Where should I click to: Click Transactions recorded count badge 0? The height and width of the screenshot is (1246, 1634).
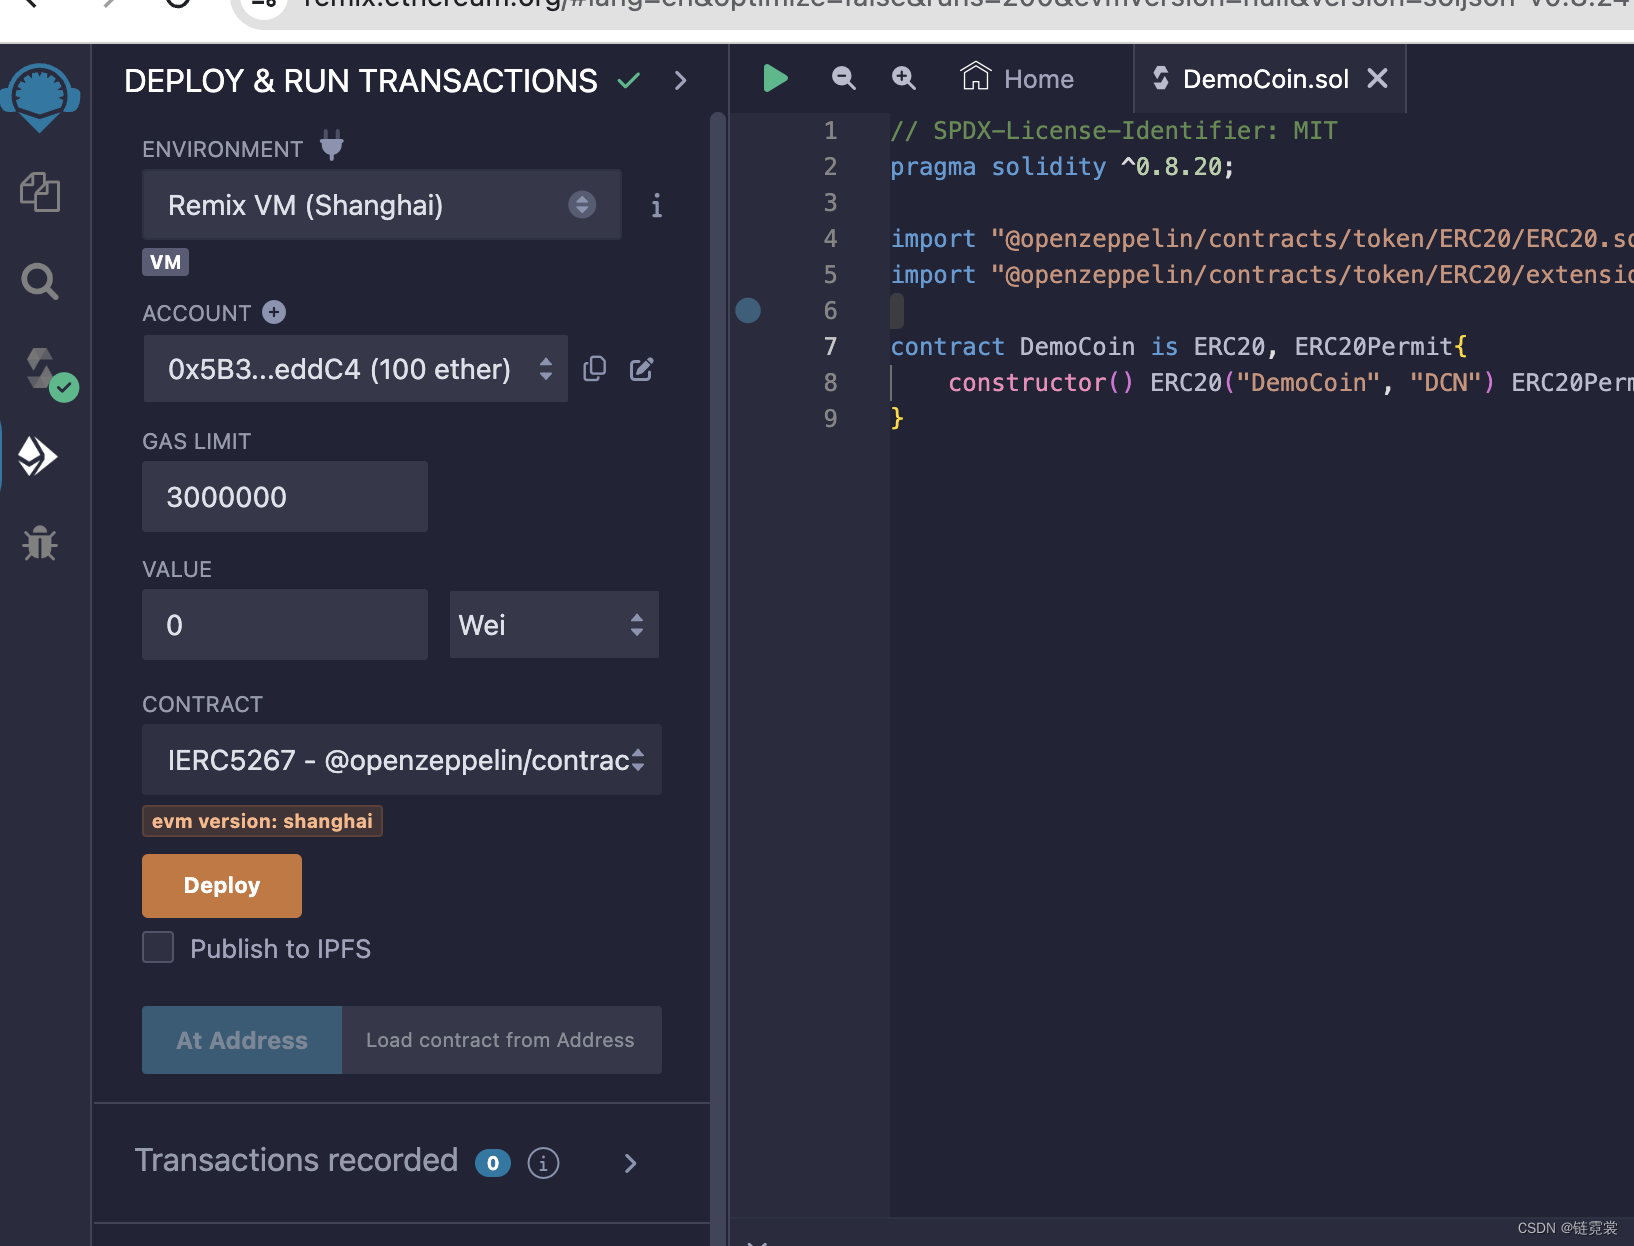[x=493, y=1163]
